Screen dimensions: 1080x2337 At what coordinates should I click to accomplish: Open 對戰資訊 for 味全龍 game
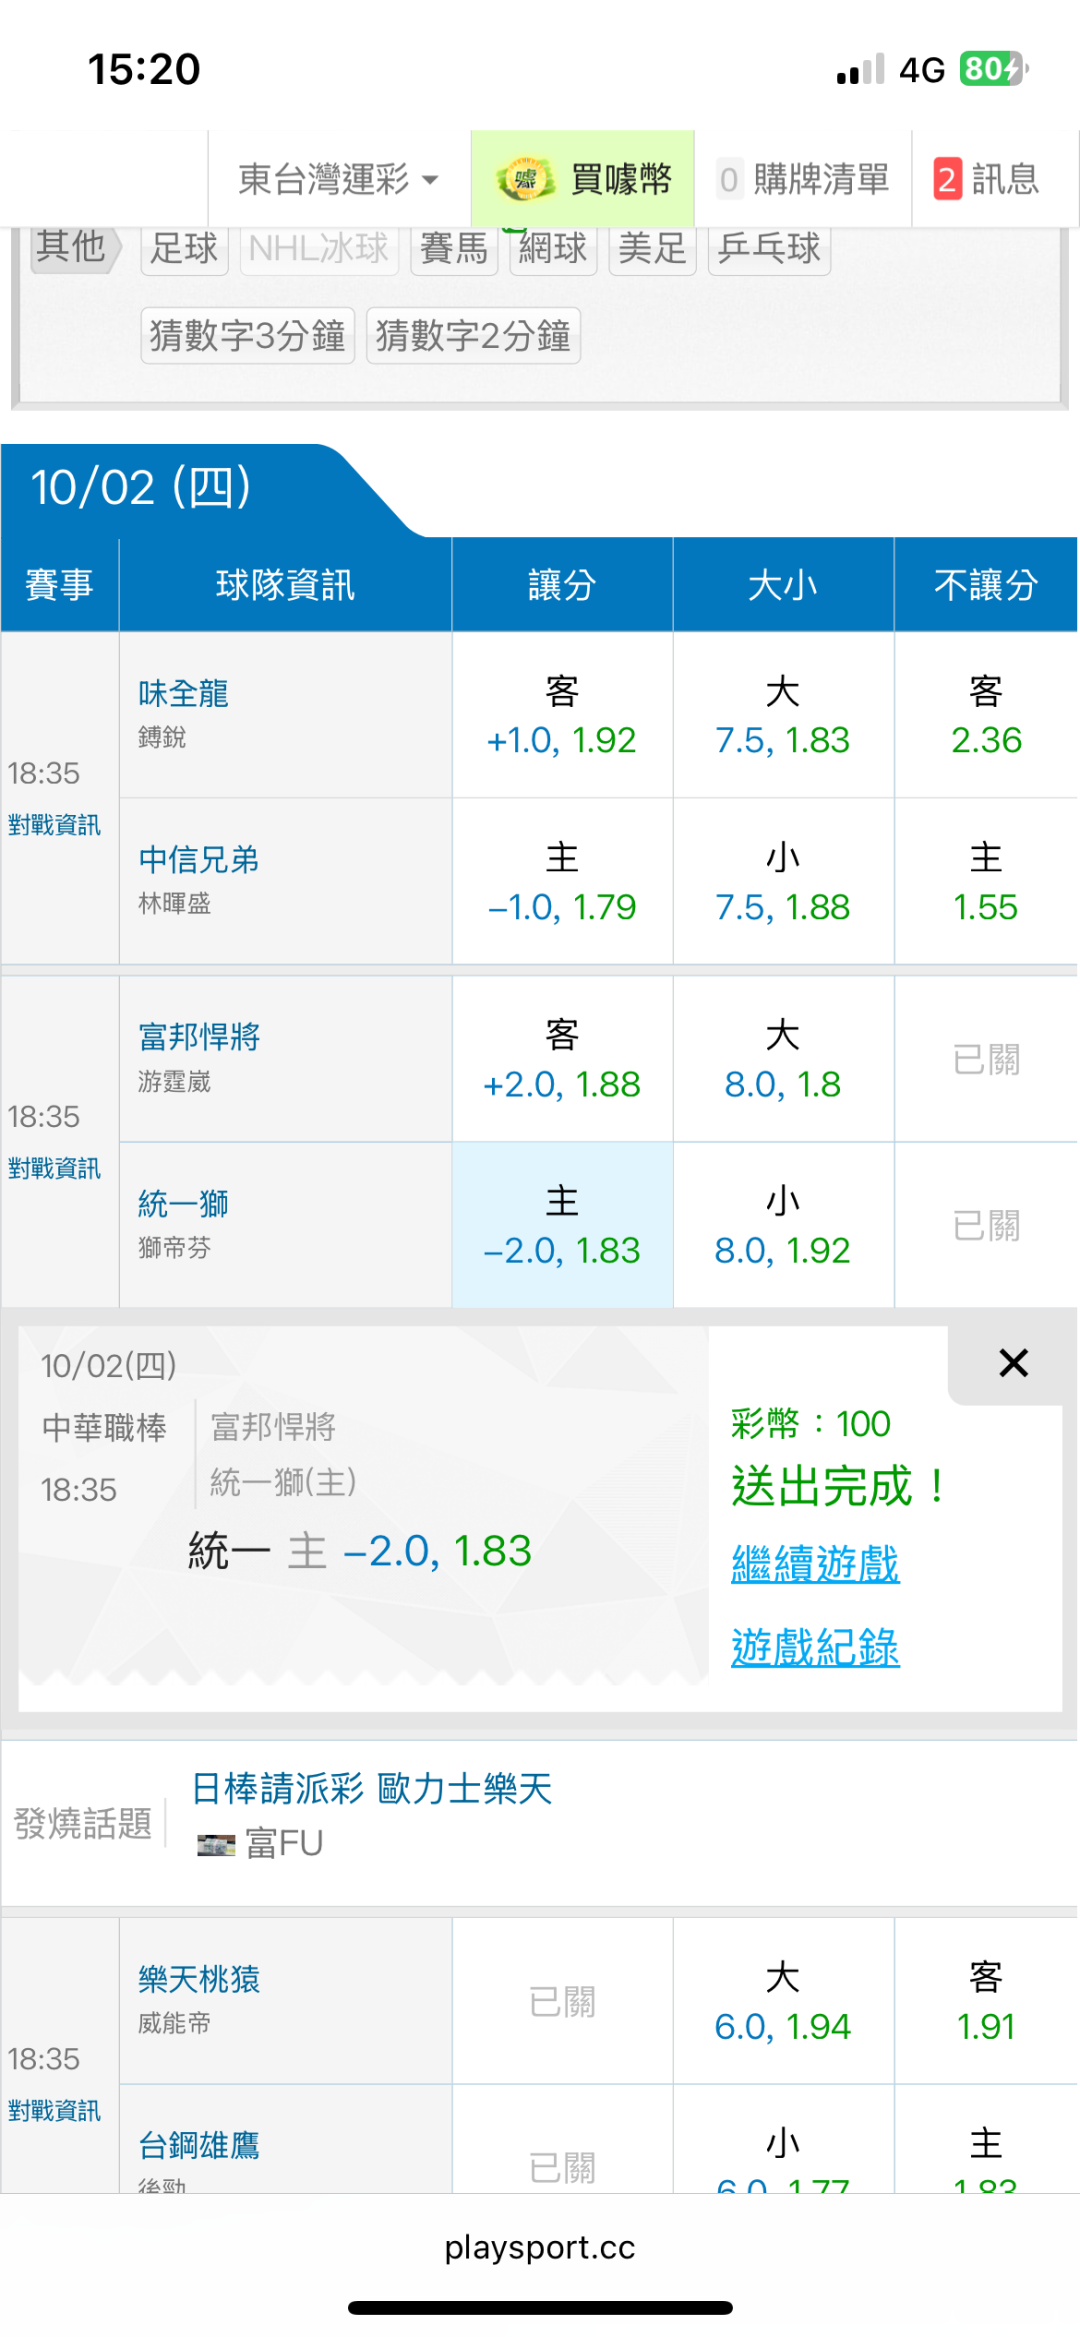[55, 825]
